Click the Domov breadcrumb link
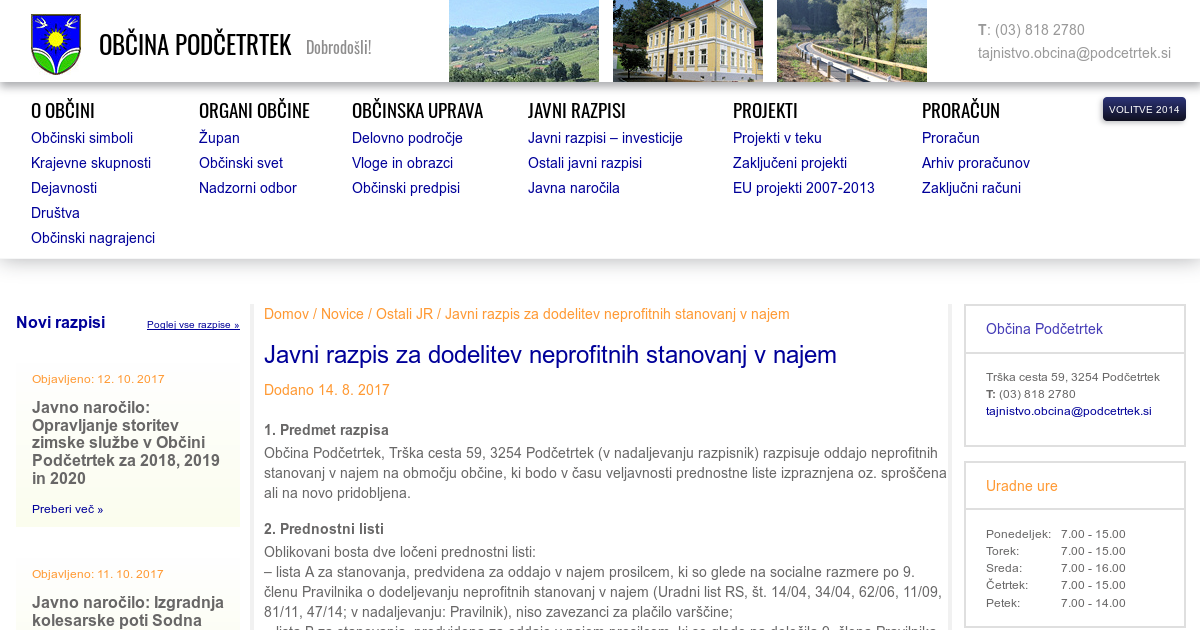The height and width of the screenshot is (630, 1200). (x=286, y=314)
